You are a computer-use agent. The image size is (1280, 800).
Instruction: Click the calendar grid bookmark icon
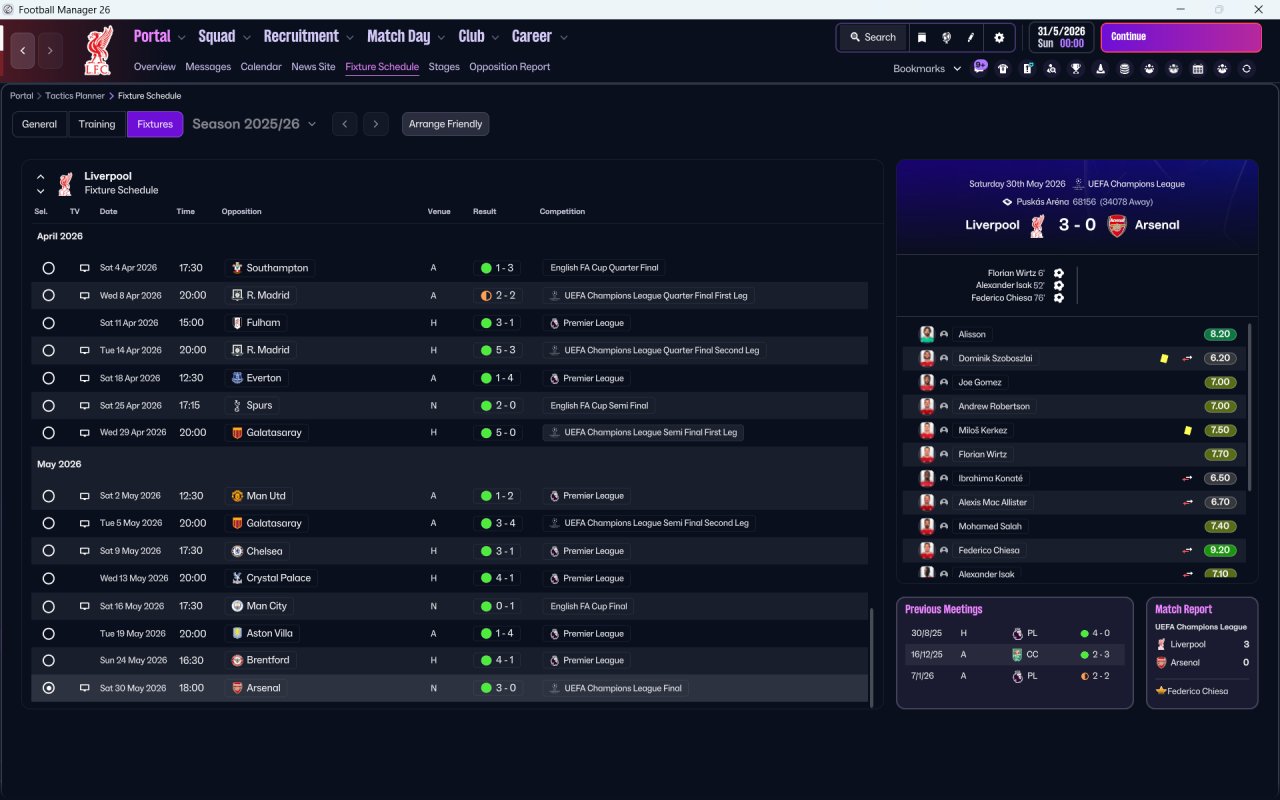pos(1198,69)
